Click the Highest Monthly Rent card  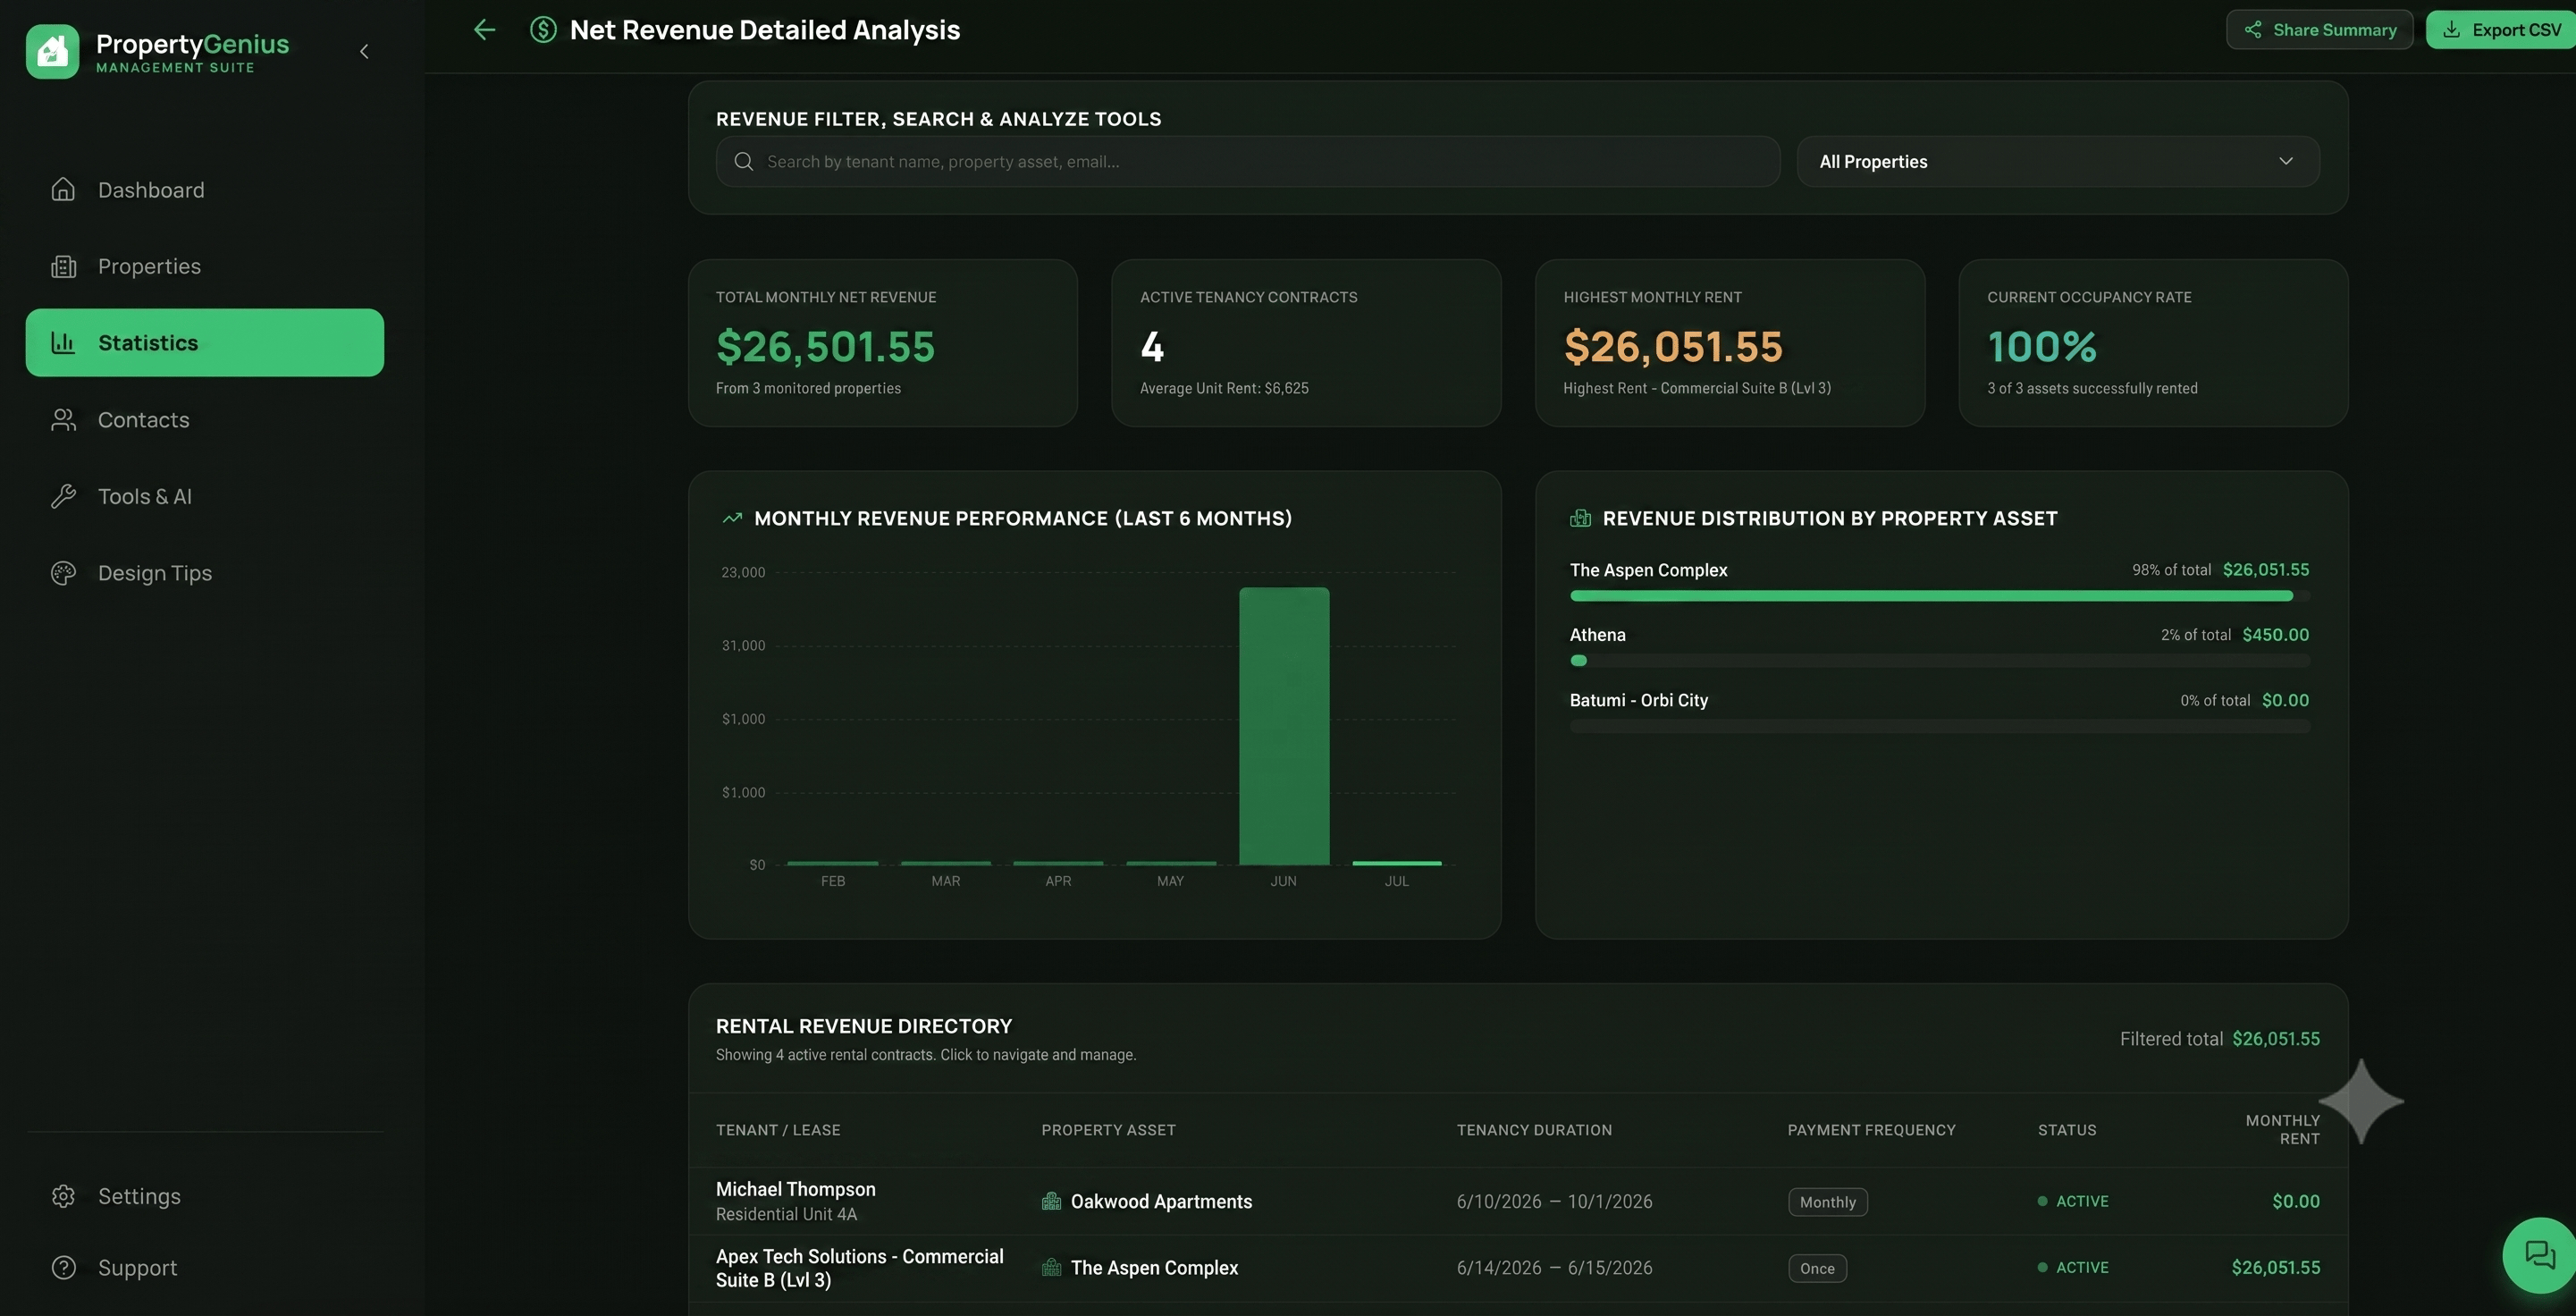[x=1730, y=343]
